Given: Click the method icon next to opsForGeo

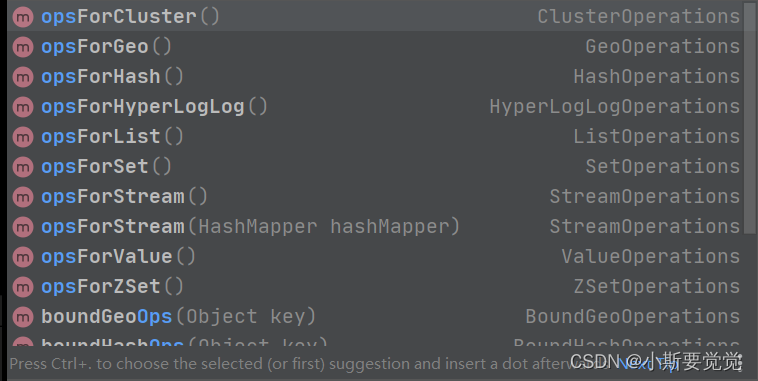Looking at the screenshot, I should coord(23,47).
